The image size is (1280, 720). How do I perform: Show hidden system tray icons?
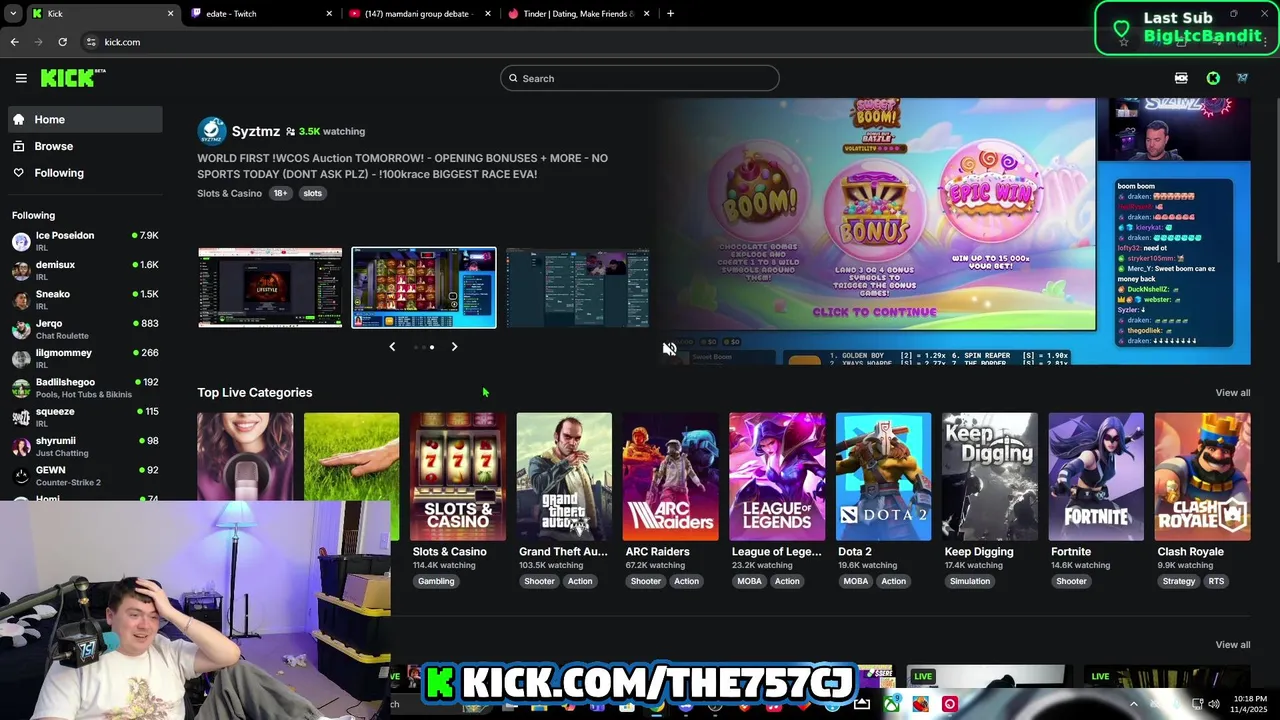coord(1133,704)
